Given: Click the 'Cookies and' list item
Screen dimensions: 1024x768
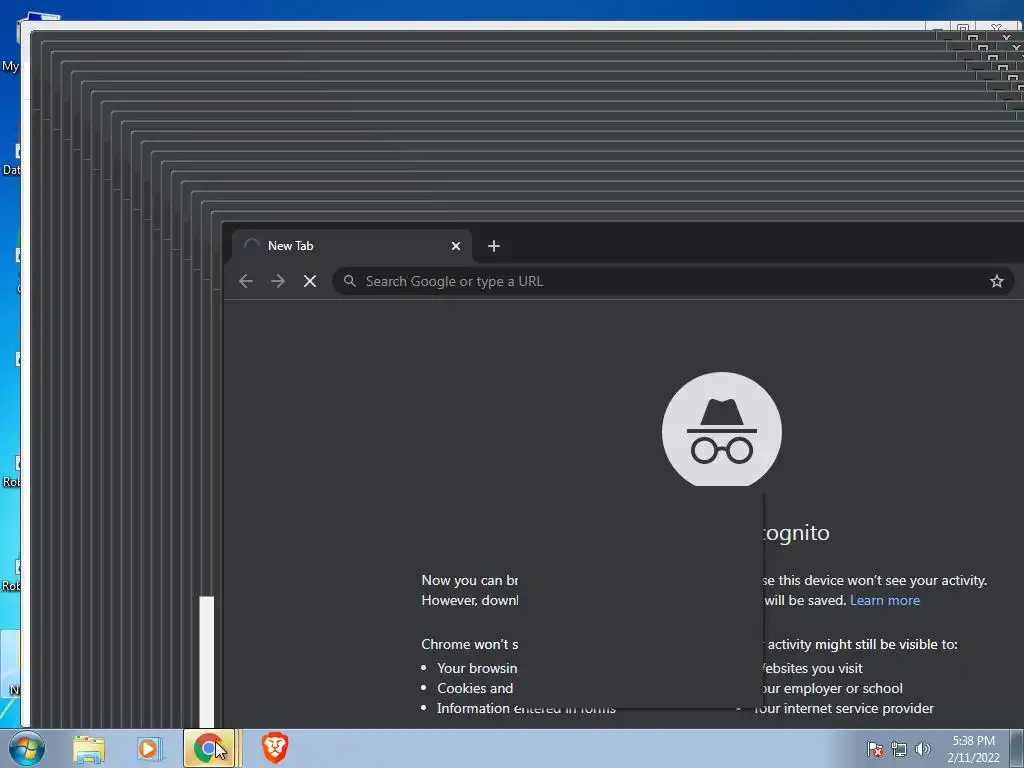Looking at the screenshot, I should click(475, 688).
